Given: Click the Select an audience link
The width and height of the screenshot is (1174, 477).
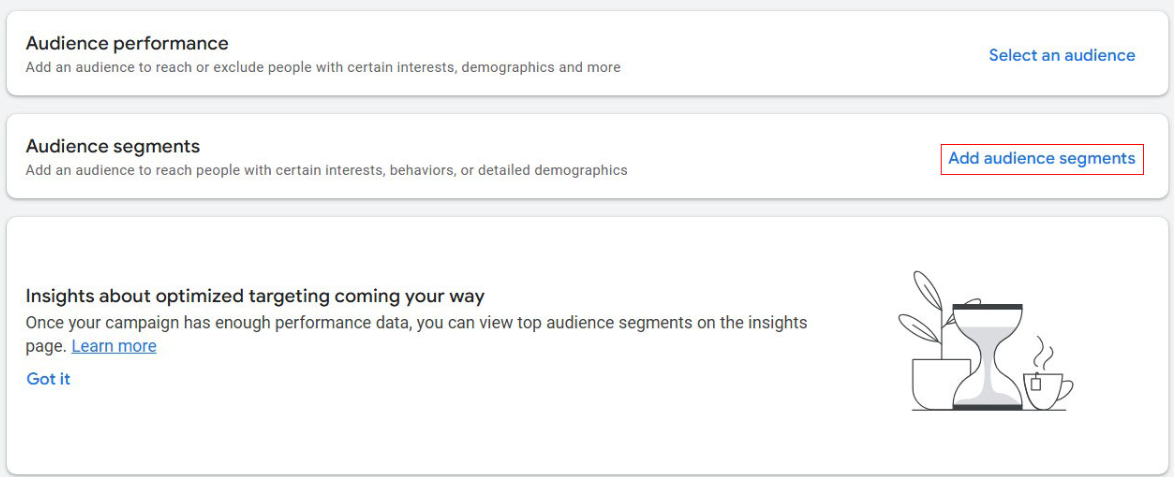Looking at the screenshot, I should pos(1061,56).
